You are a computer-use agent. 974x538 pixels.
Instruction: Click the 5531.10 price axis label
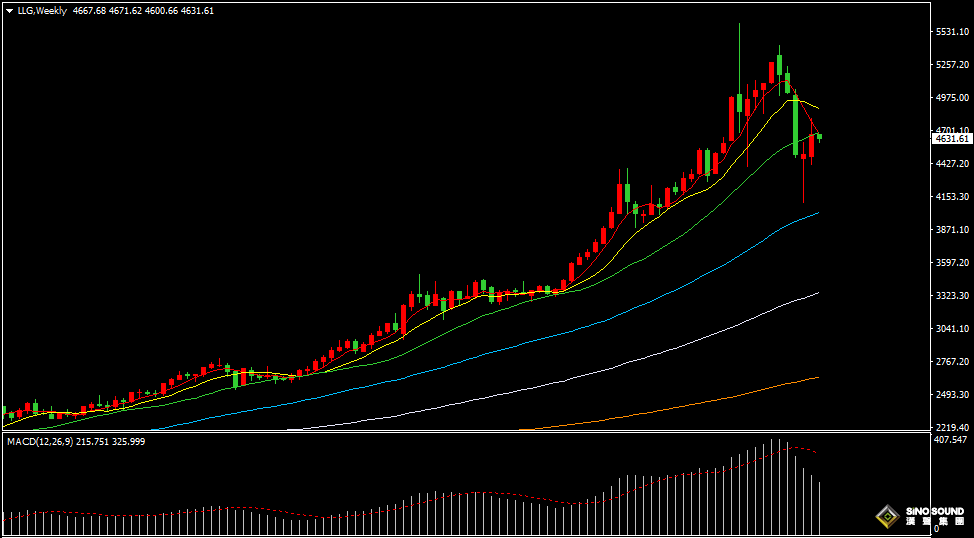(x=951, y=31)
